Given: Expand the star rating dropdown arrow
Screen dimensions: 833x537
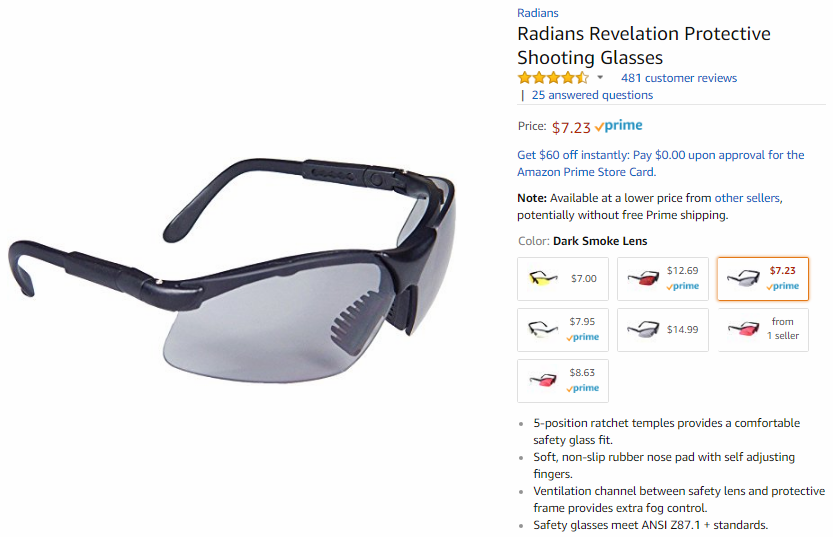Looking at the screenshot, I should (x=600, y=78).
